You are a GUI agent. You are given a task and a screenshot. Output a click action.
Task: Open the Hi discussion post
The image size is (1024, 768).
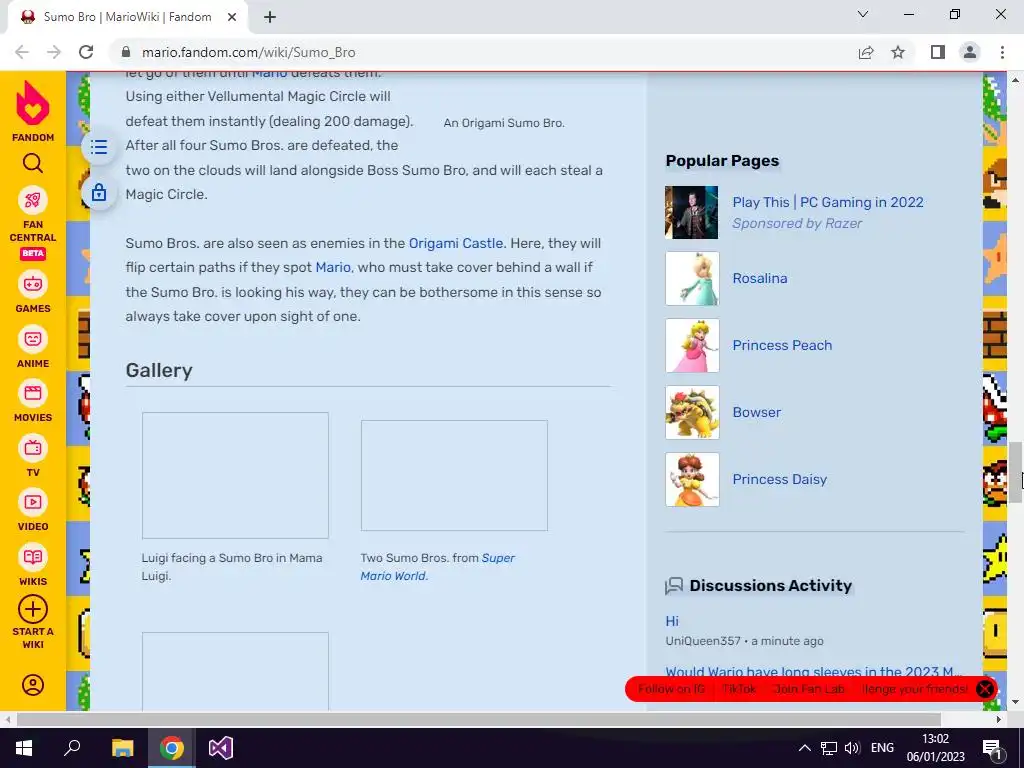point(672,621)
